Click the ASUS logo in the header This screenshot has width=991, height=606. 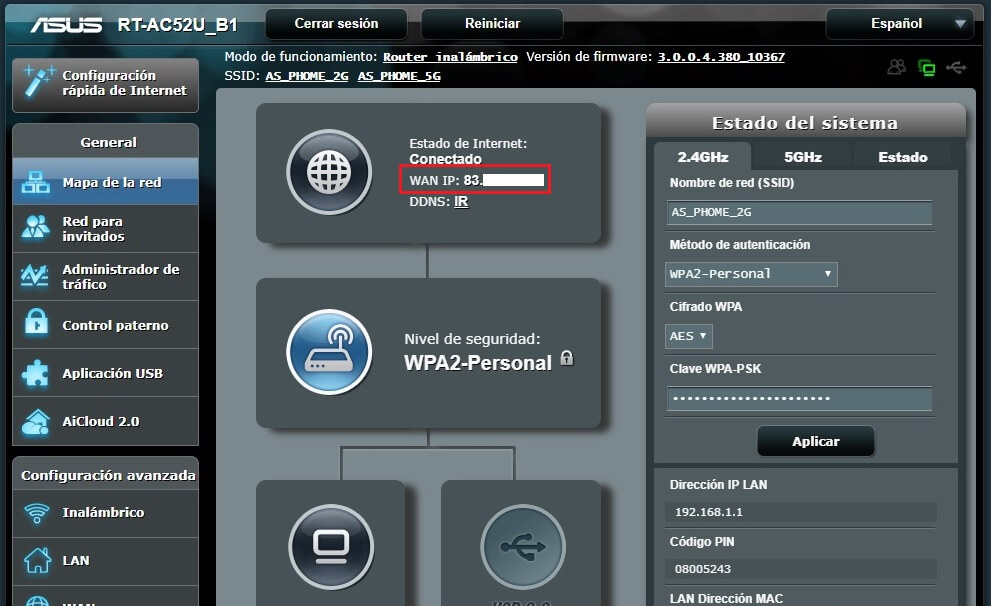(x=66, y=25)
